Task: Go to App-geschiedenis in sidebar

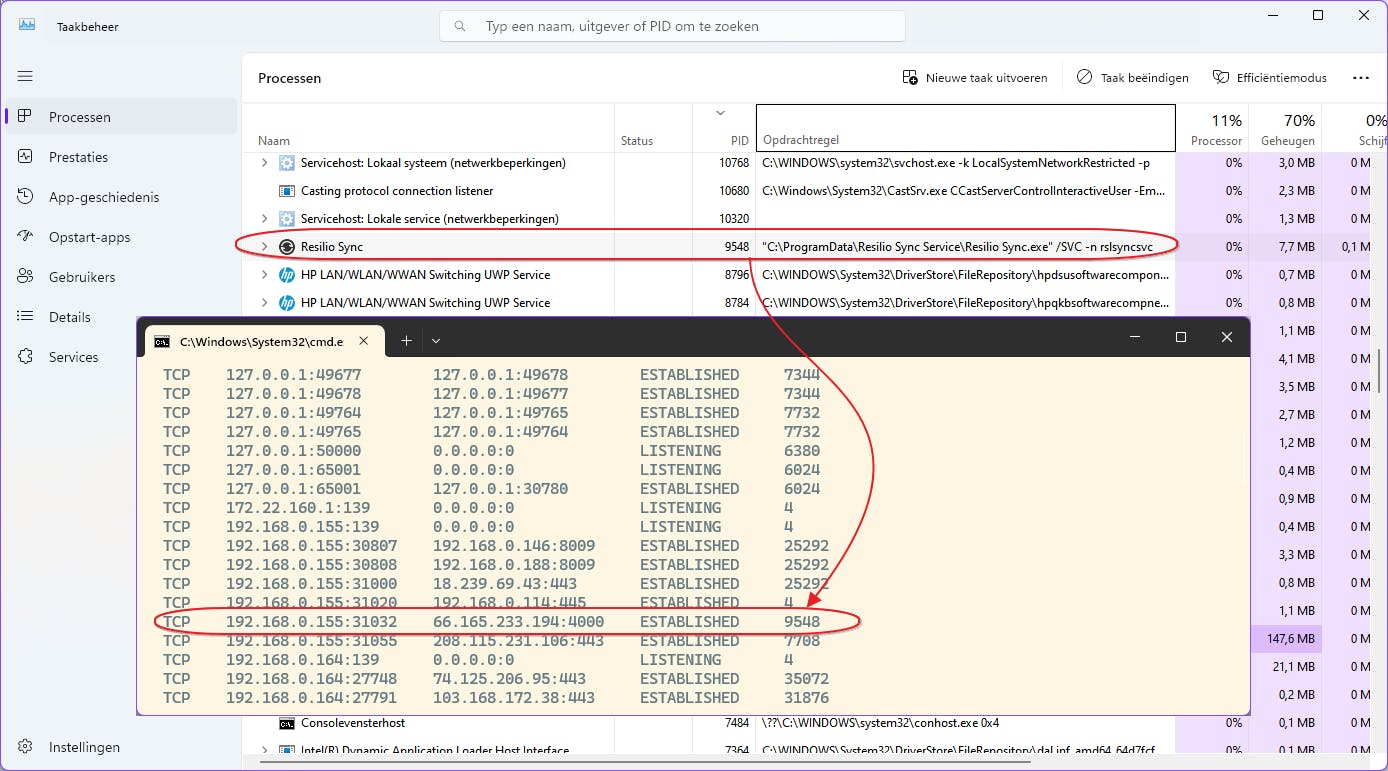Action: [x=103, y=197]
